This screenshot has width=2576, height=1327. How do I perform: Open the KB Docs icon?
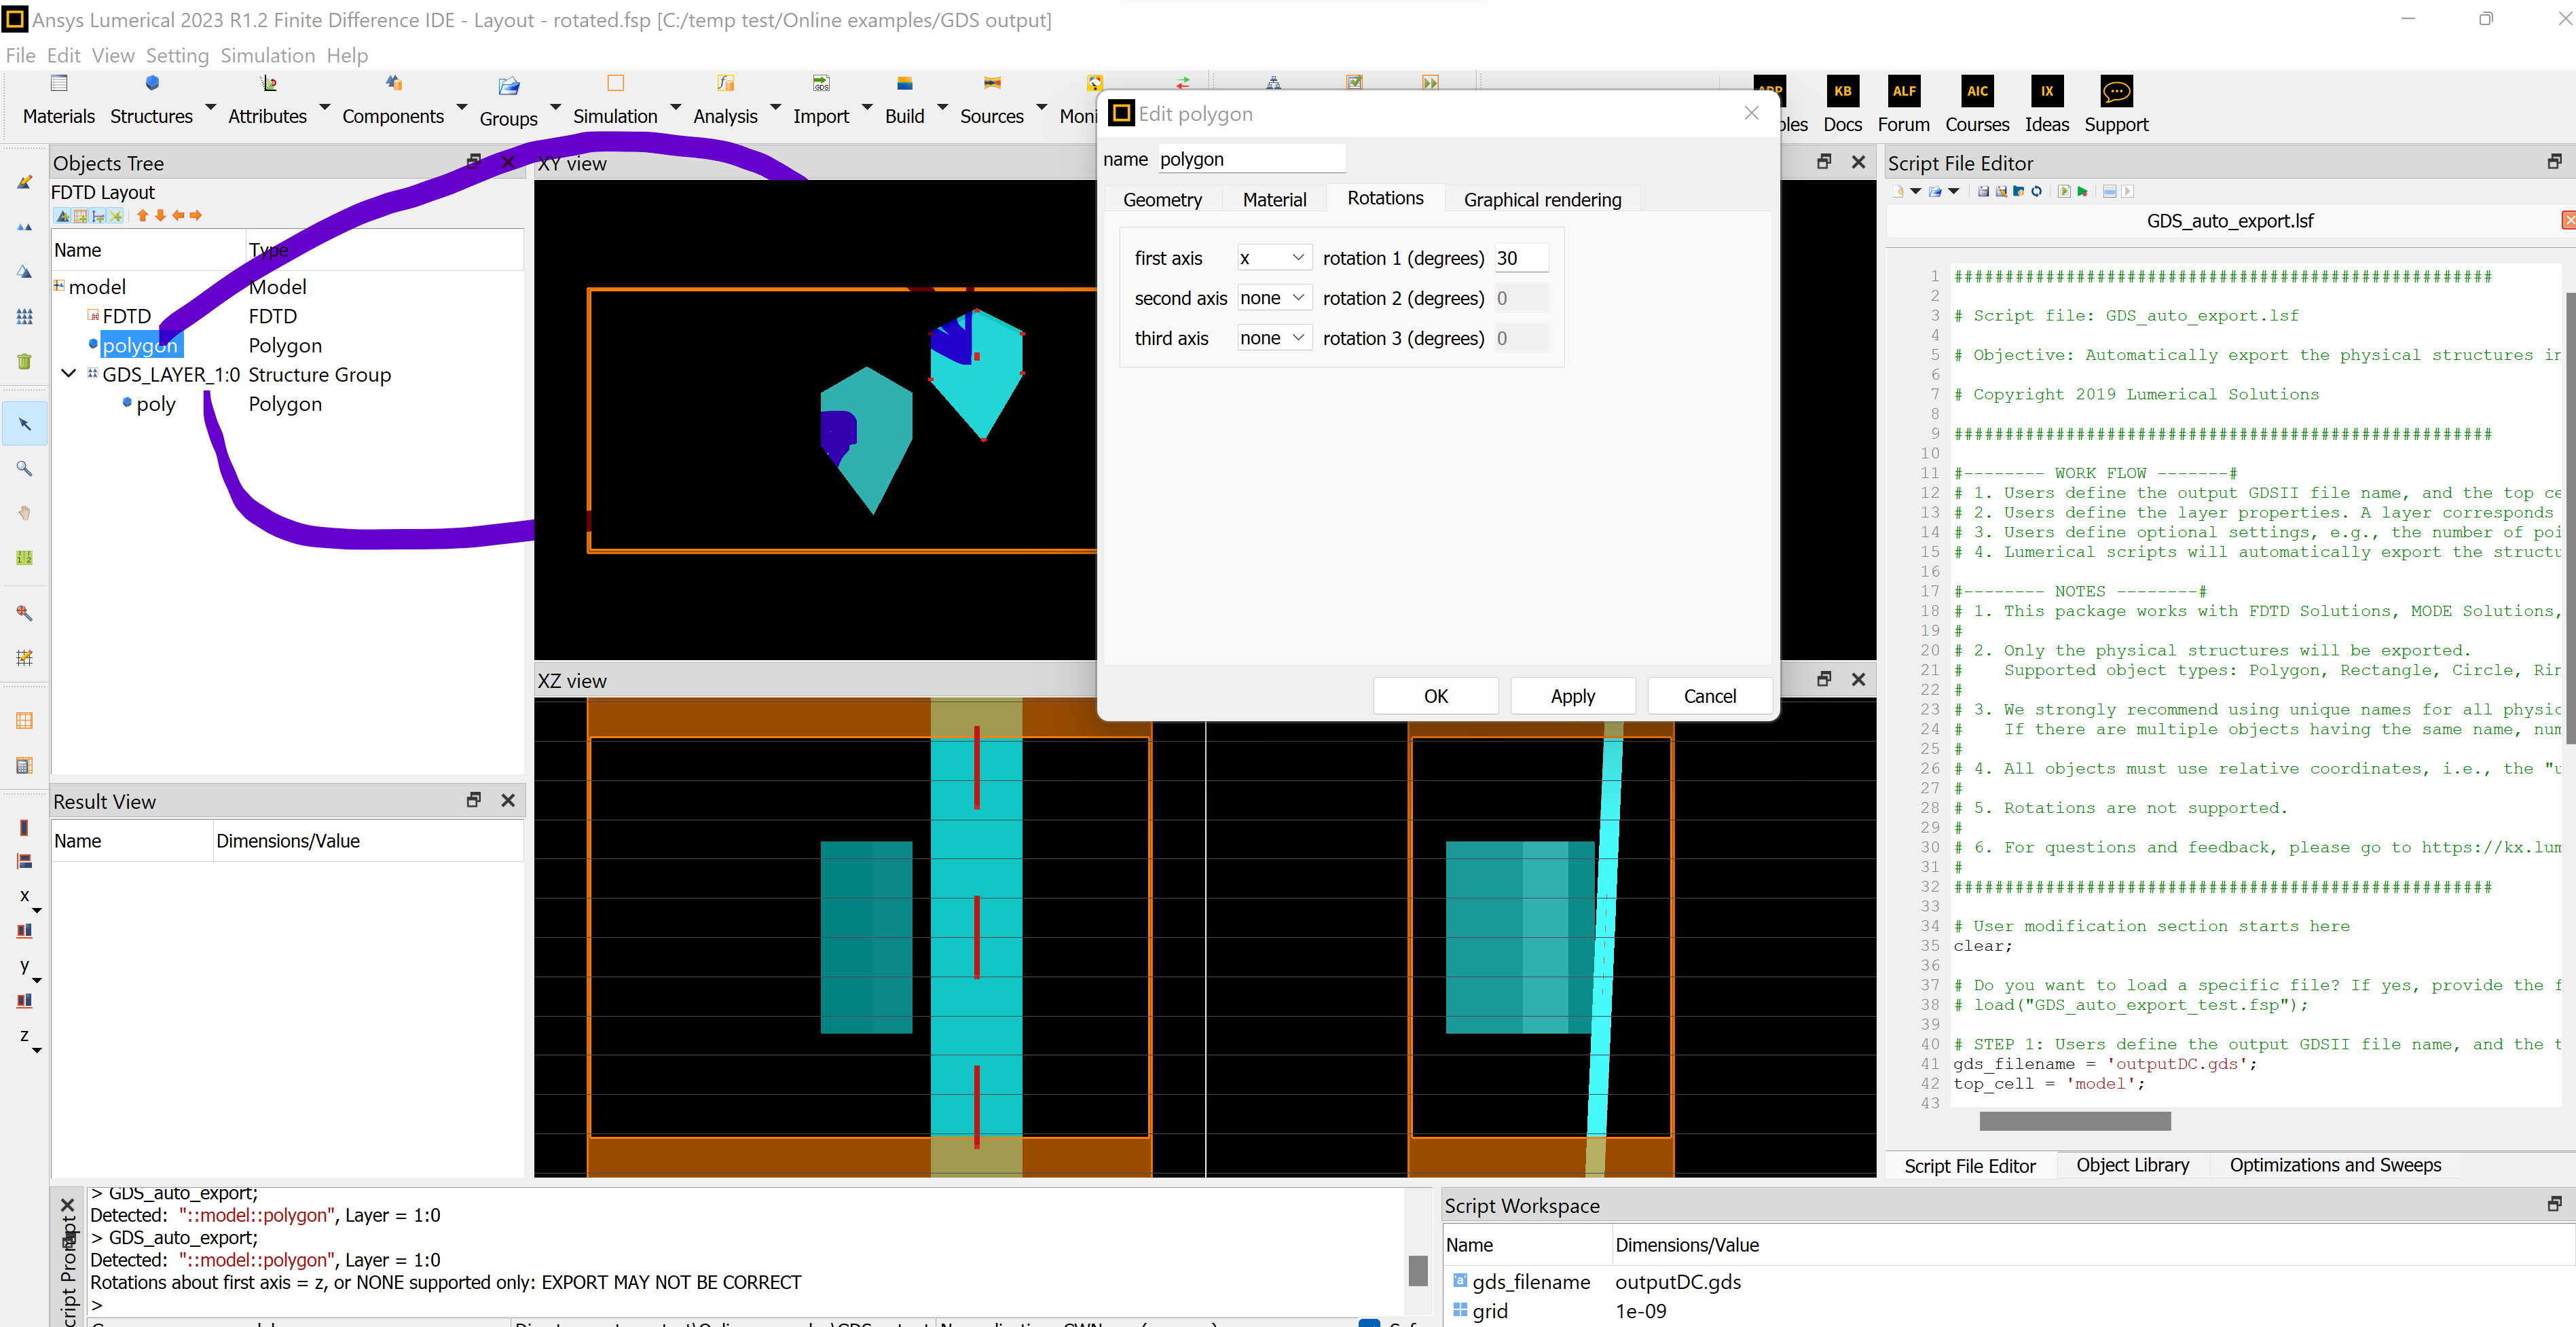pyautogui.click(x=1842, y=91)
